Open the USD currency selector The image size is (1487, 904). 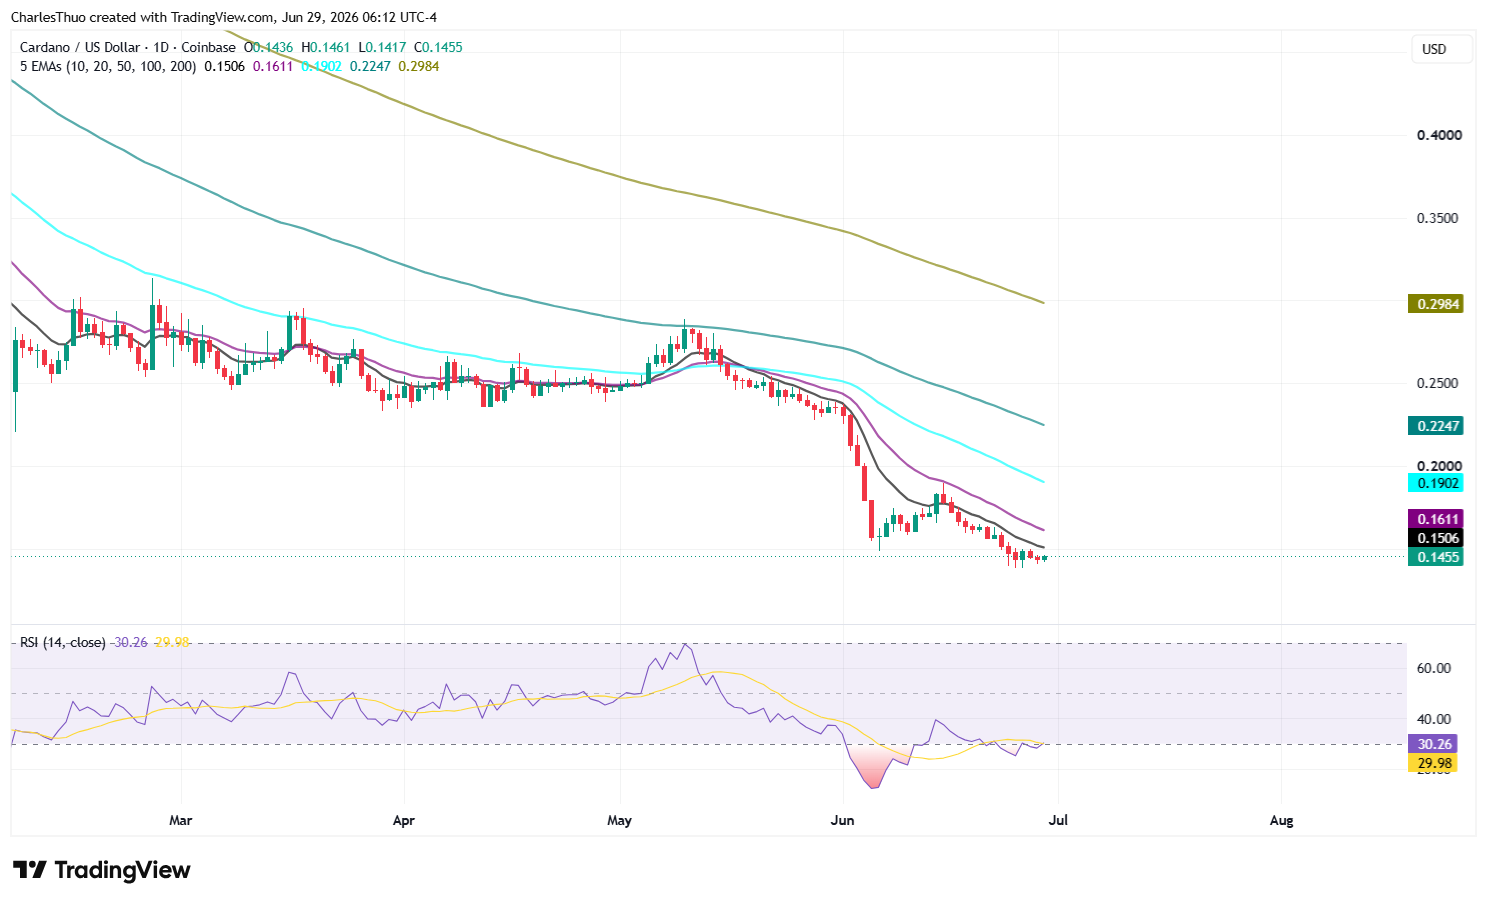pos(1441,49)
